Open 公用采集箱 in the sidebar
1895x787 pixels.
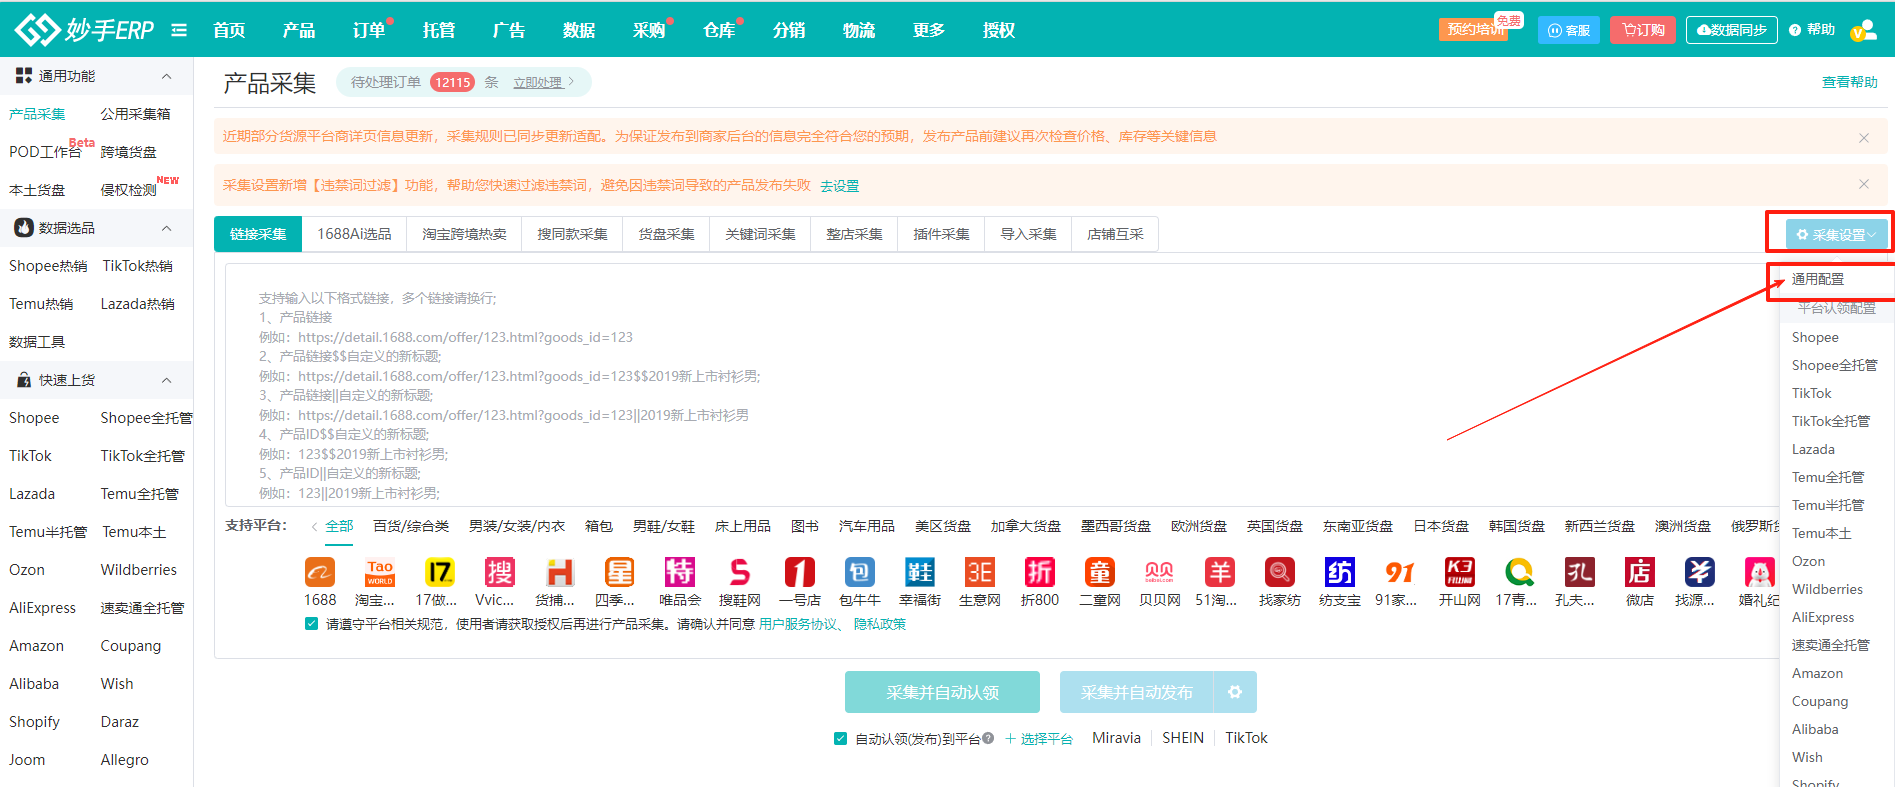pyautogui.click(x=136, y=114)
